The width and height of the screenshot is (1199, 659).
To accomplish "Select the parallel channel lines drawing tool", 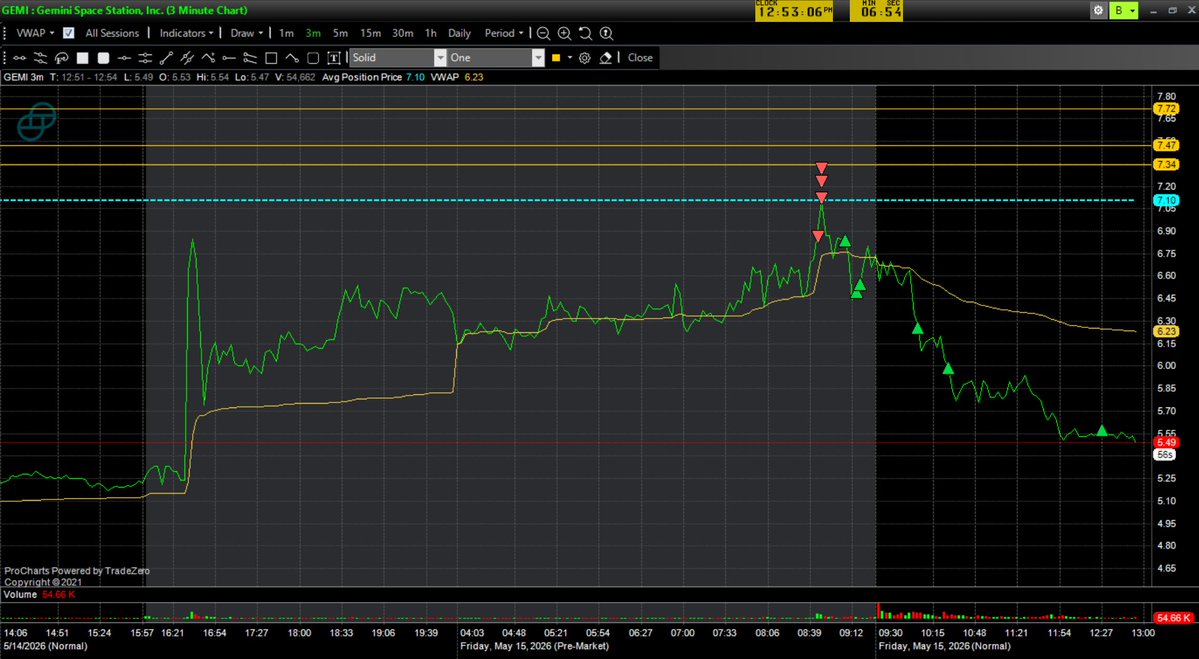I will click(x=41, y=57).
